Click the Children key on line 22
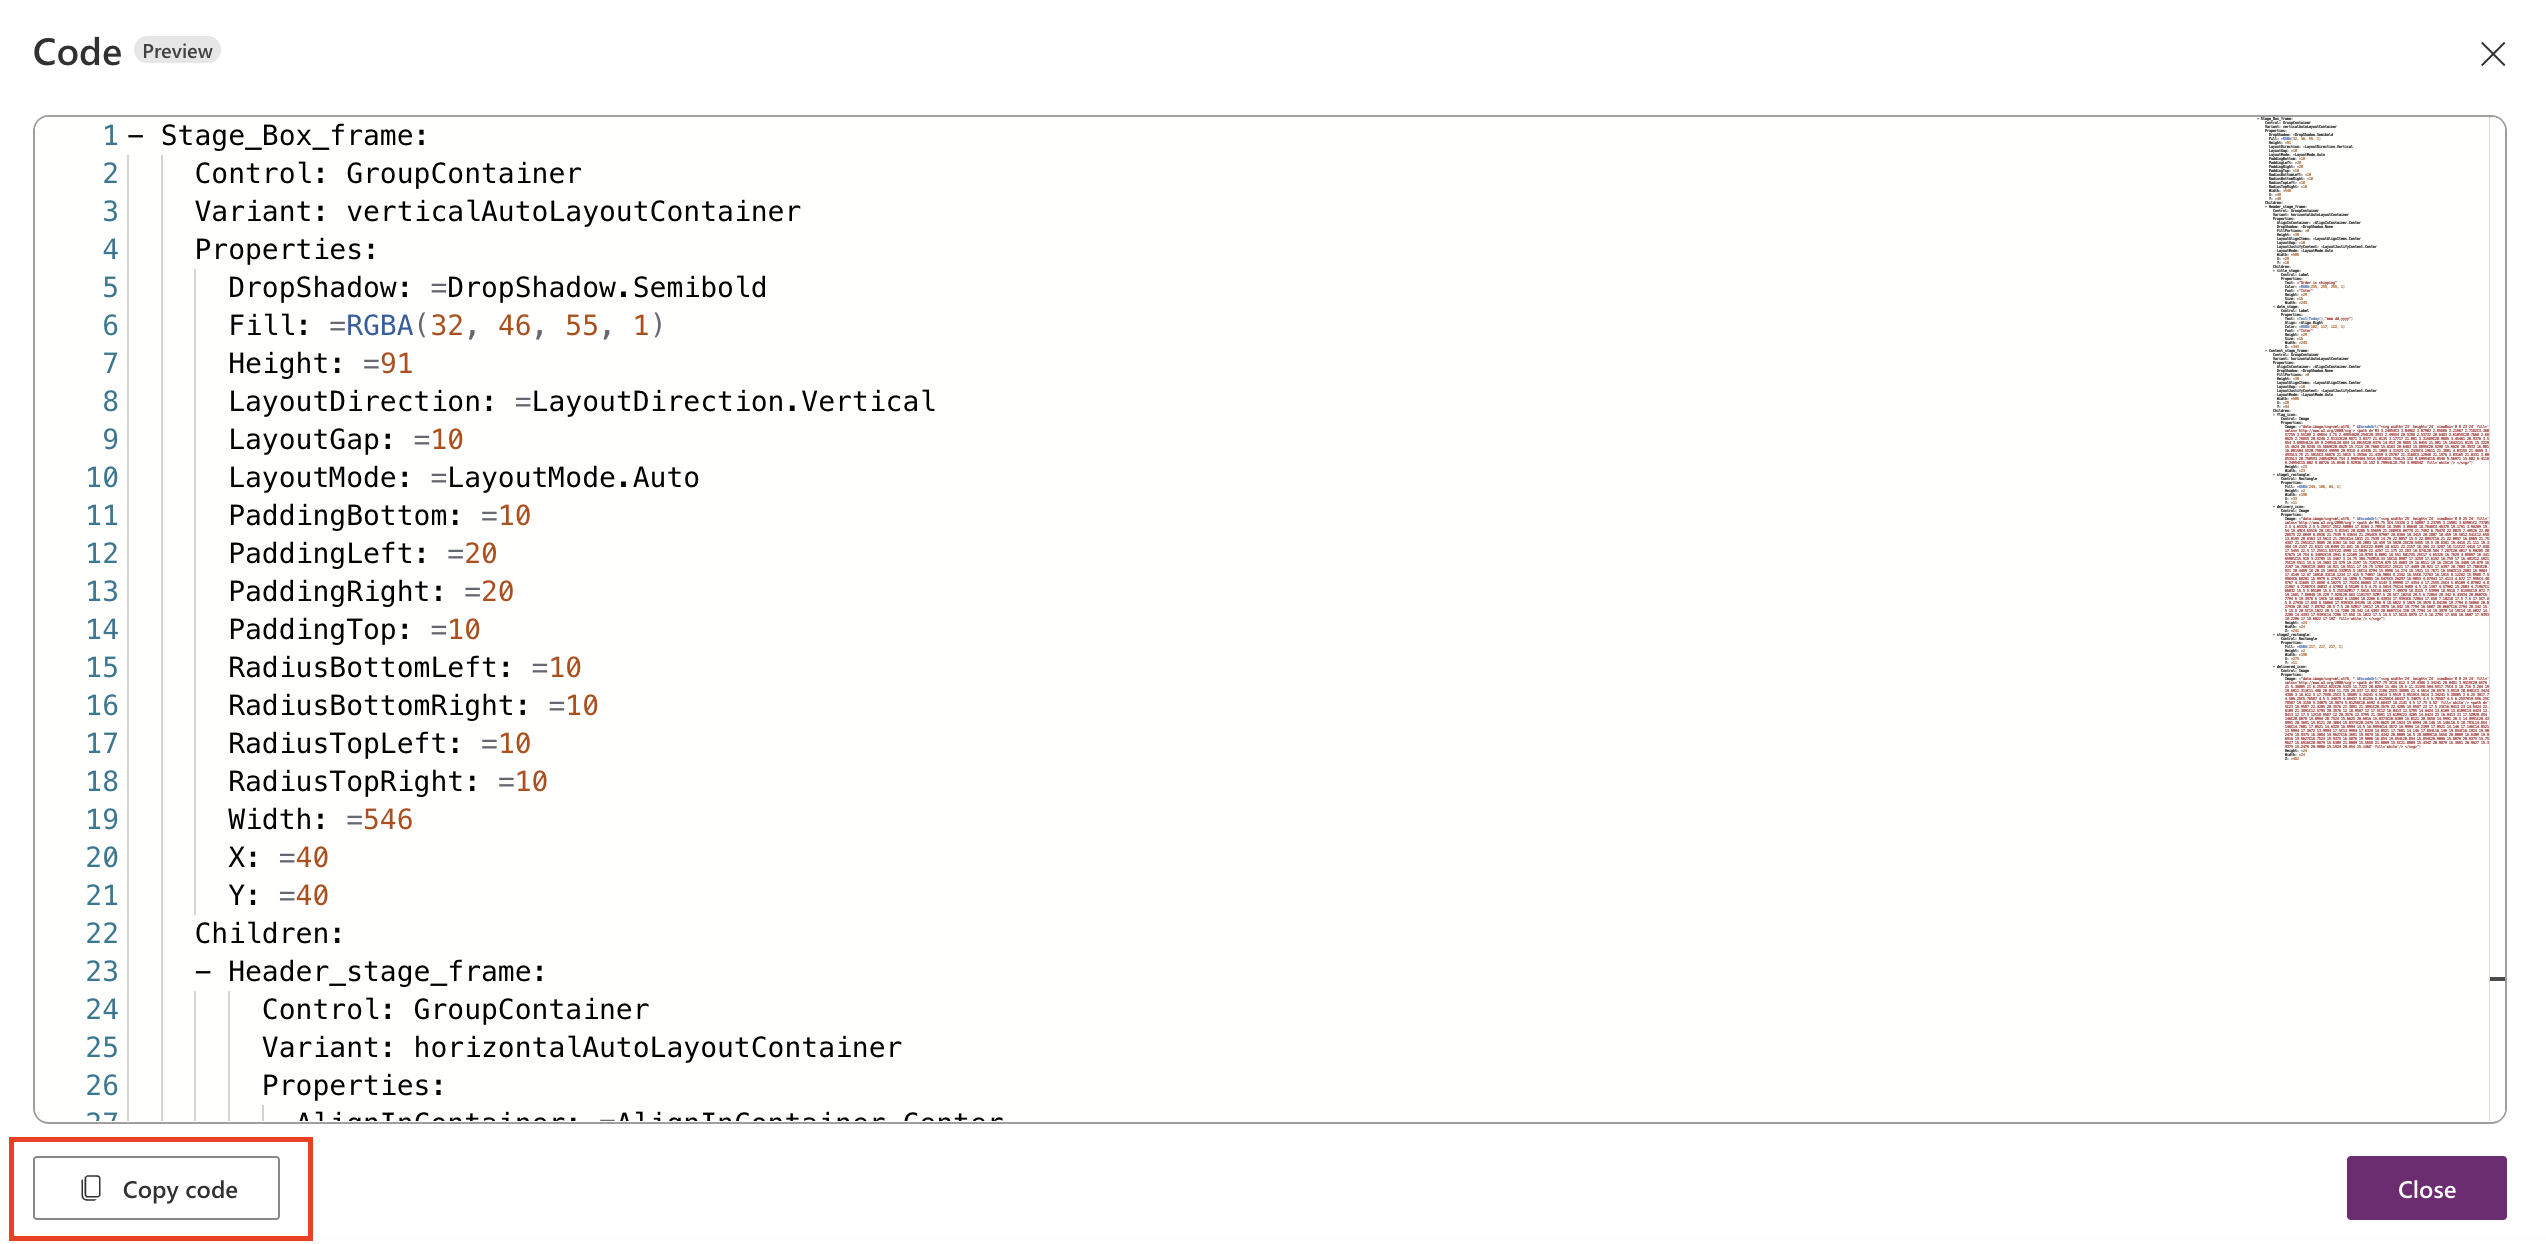The width and height of the screenshot is (2546, 1244). (x=269, y=933)
